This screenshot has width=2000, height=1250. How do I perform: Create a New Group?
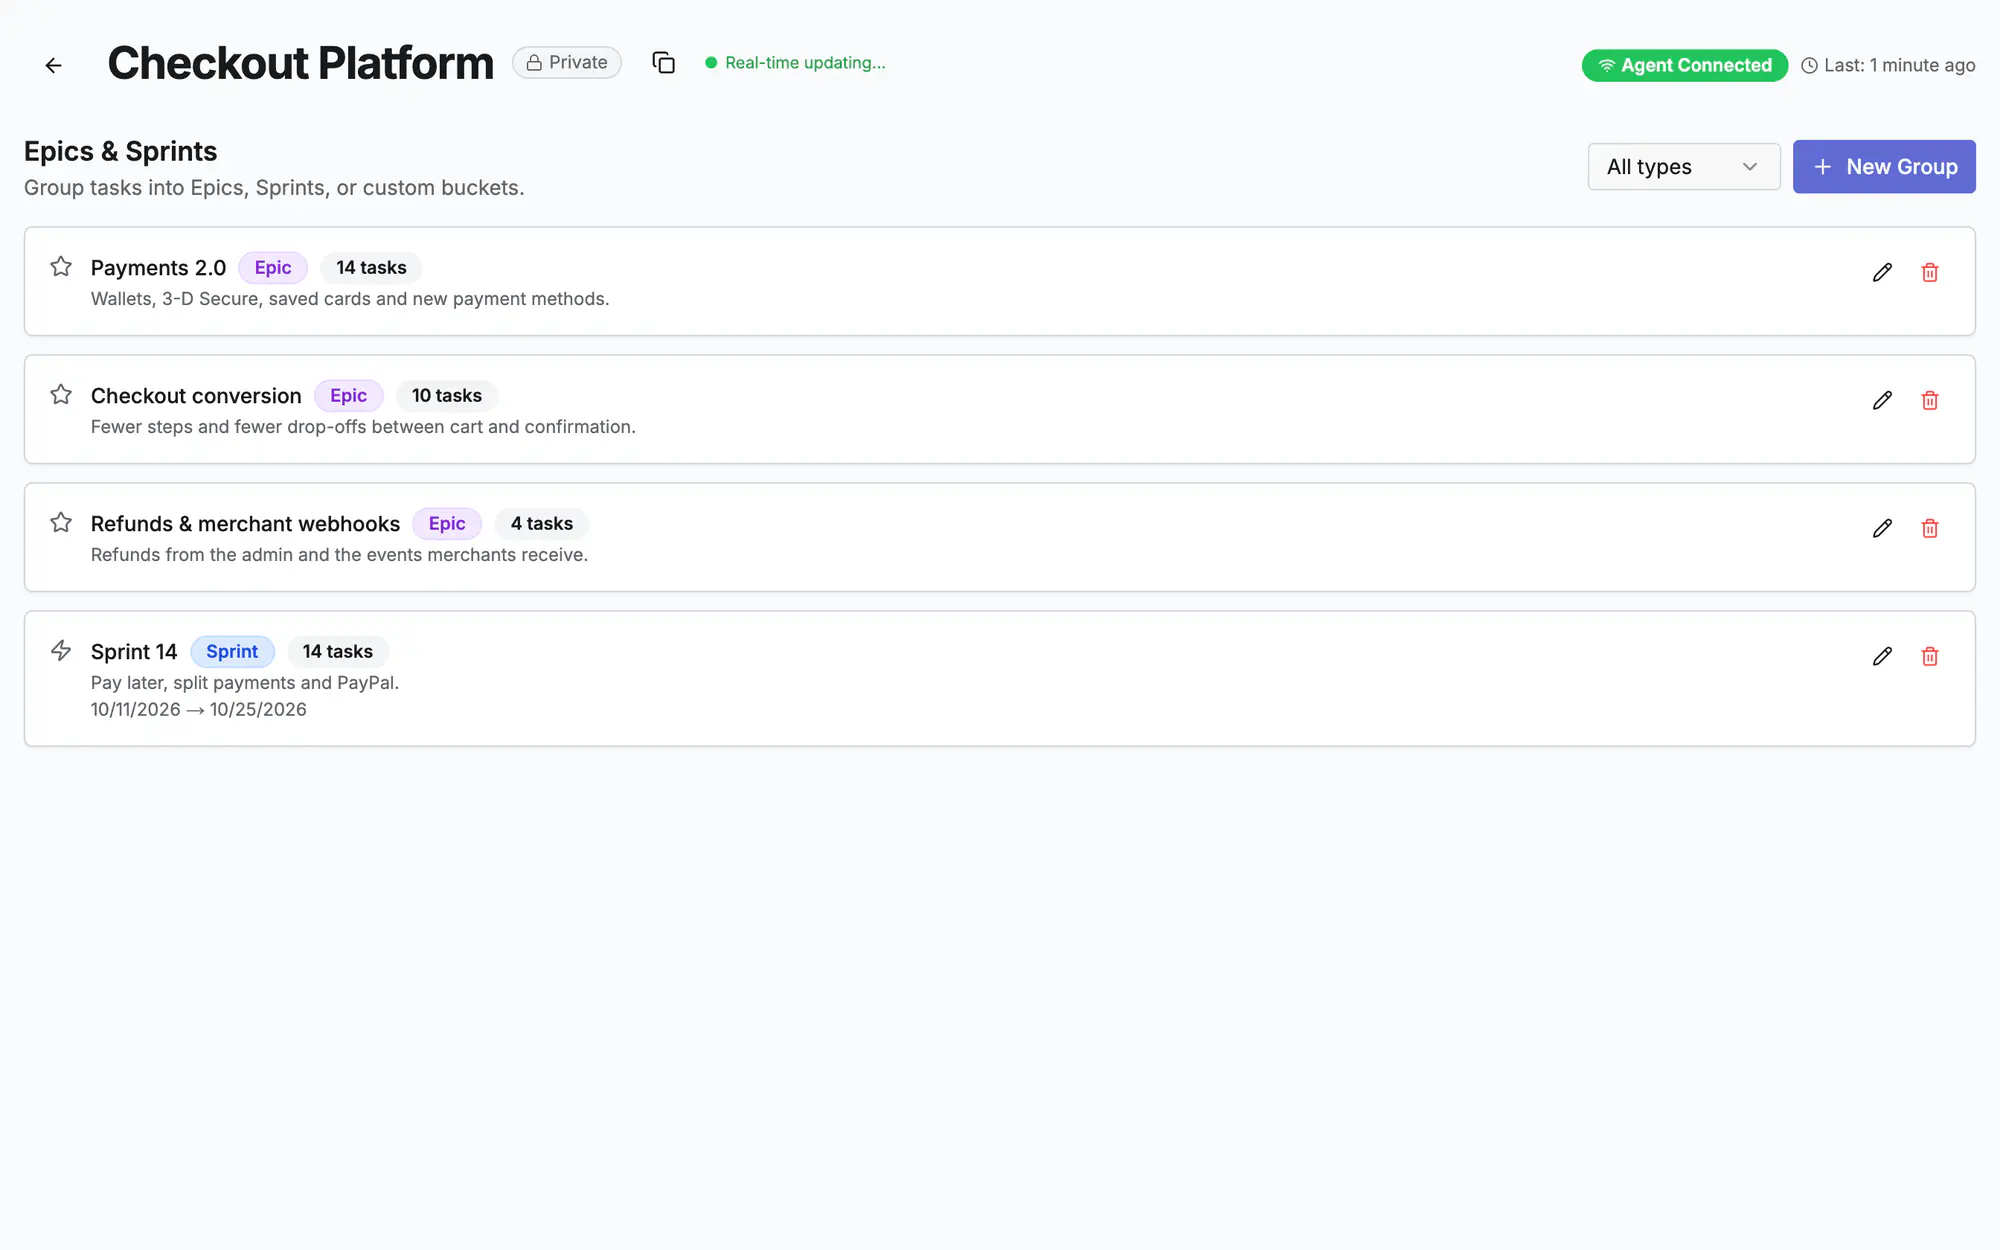point(1884,167)
